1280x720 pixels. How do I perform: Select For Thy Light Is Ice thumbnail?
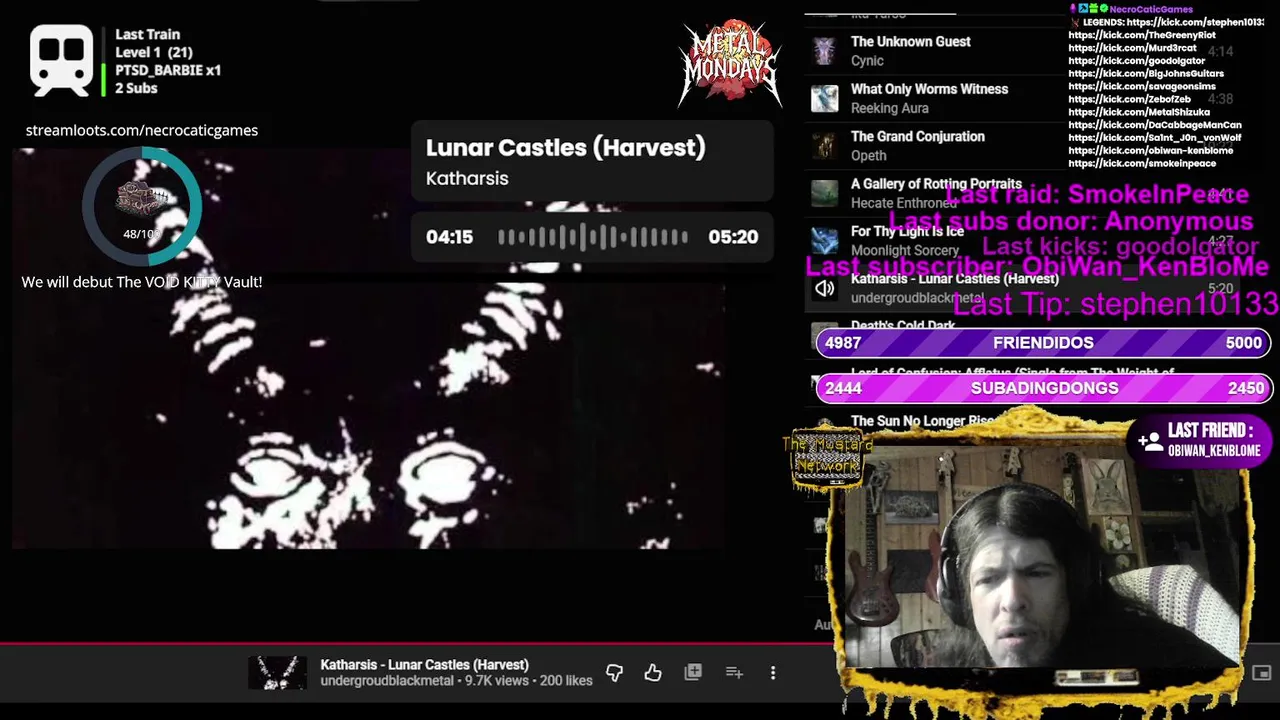(825, 241)
